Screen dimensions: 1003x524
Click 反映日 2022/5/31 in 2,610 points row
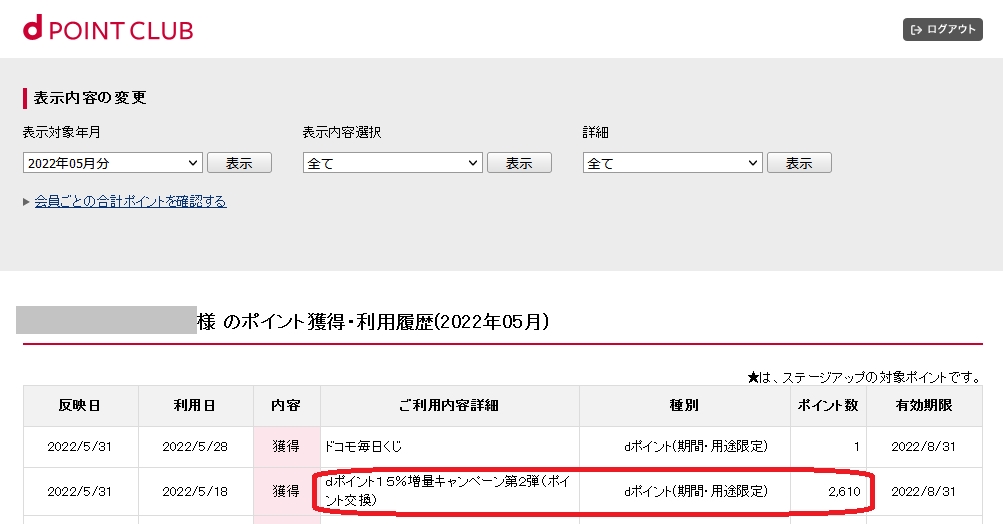pos(81,491)
